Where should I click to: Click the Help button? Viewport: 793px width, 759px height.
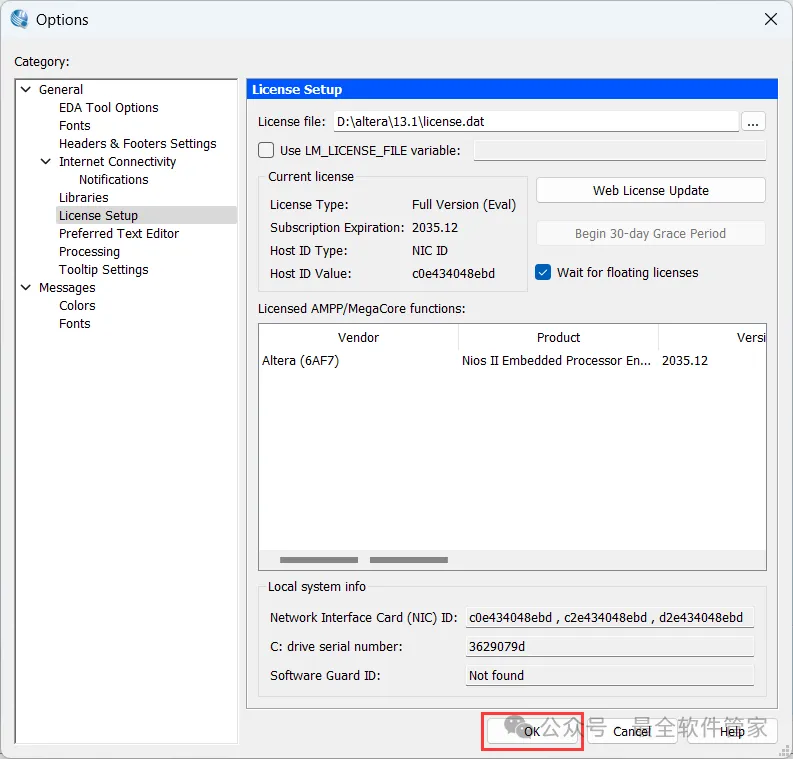pyautogui.click(x=732, y=731)
